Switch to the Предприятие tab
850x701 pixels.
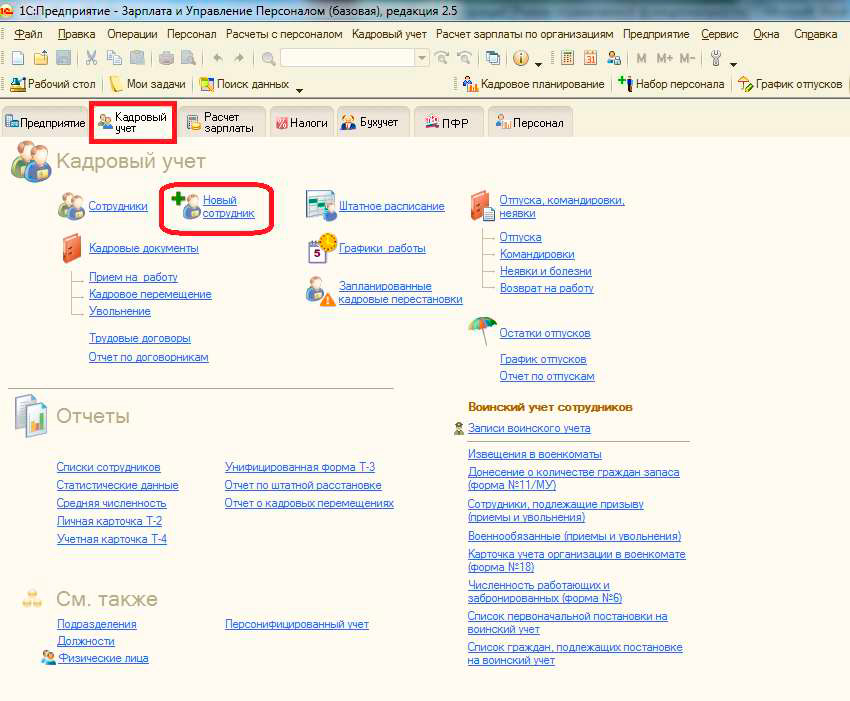pos(45,123)
